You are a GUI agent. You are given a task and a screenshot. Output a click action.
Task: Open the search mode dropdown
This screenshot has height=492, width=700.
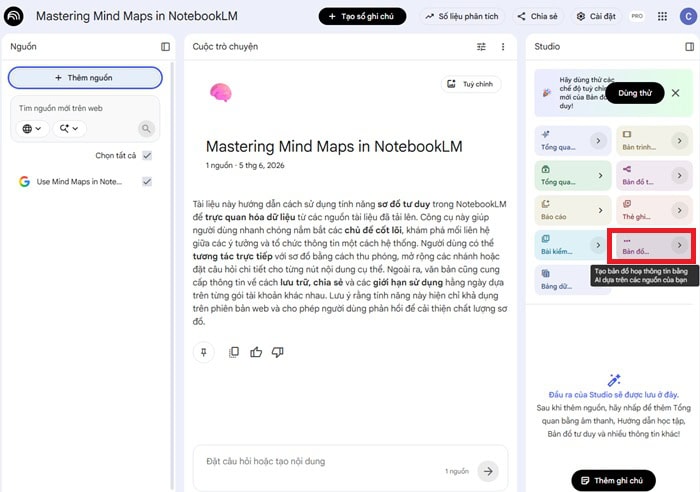[x=69, y=129]
